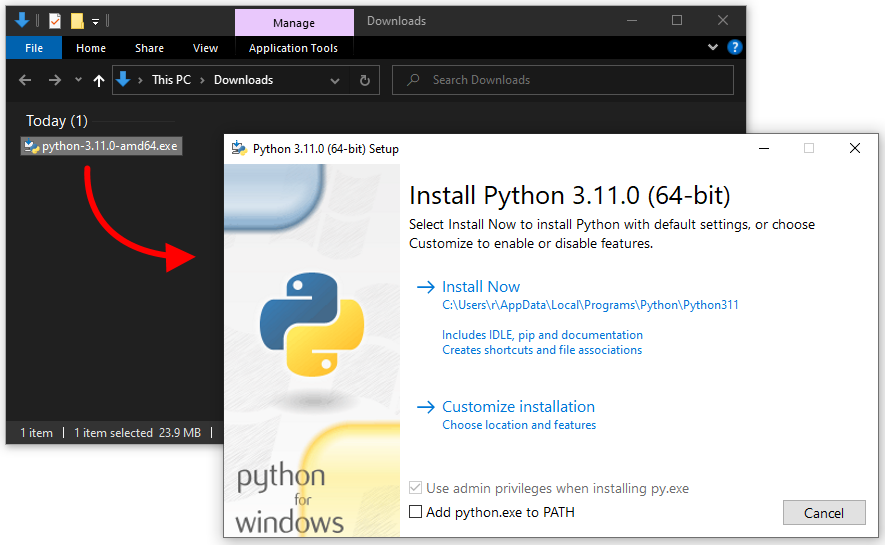Click 'Choose location and features' text
885x545 pixels.
point(519,425)
